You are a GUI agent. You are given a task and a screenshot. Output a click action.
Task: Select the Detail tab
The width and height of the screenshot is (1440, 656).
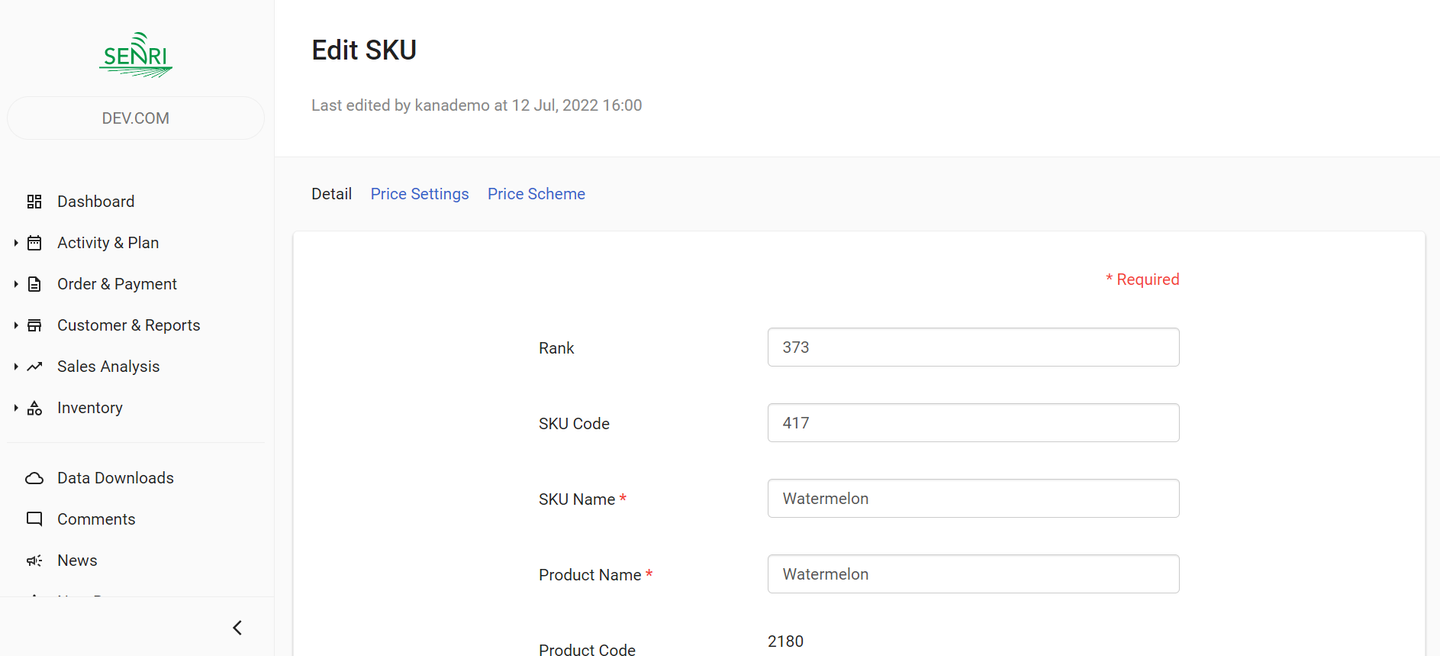(331, 194)
